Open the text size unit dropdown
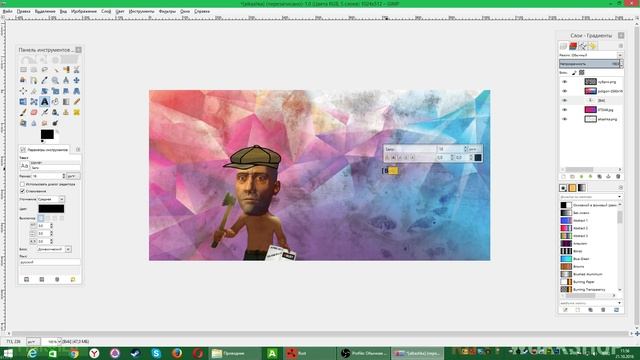This screenshot has height=360, width=640. click(73, 176)
